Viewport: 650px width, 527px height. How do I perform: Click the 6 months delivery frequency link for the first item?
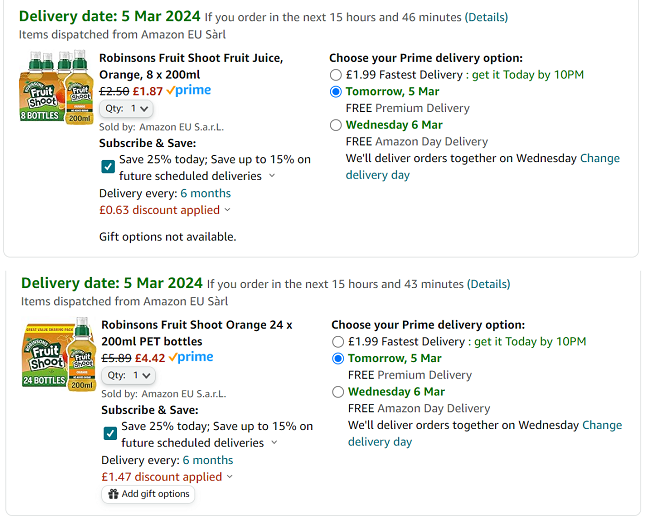click(x=205, y=193)
